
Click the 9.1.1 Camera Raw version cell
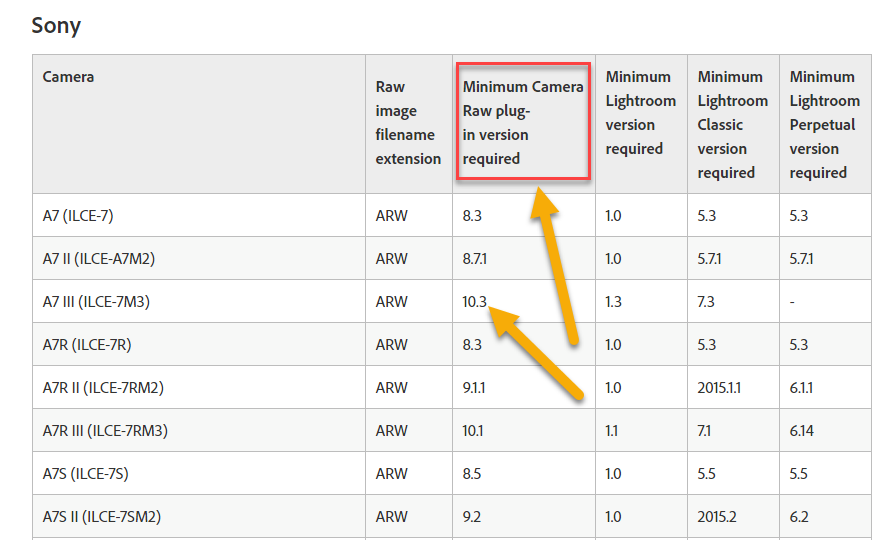coord(474,388)
